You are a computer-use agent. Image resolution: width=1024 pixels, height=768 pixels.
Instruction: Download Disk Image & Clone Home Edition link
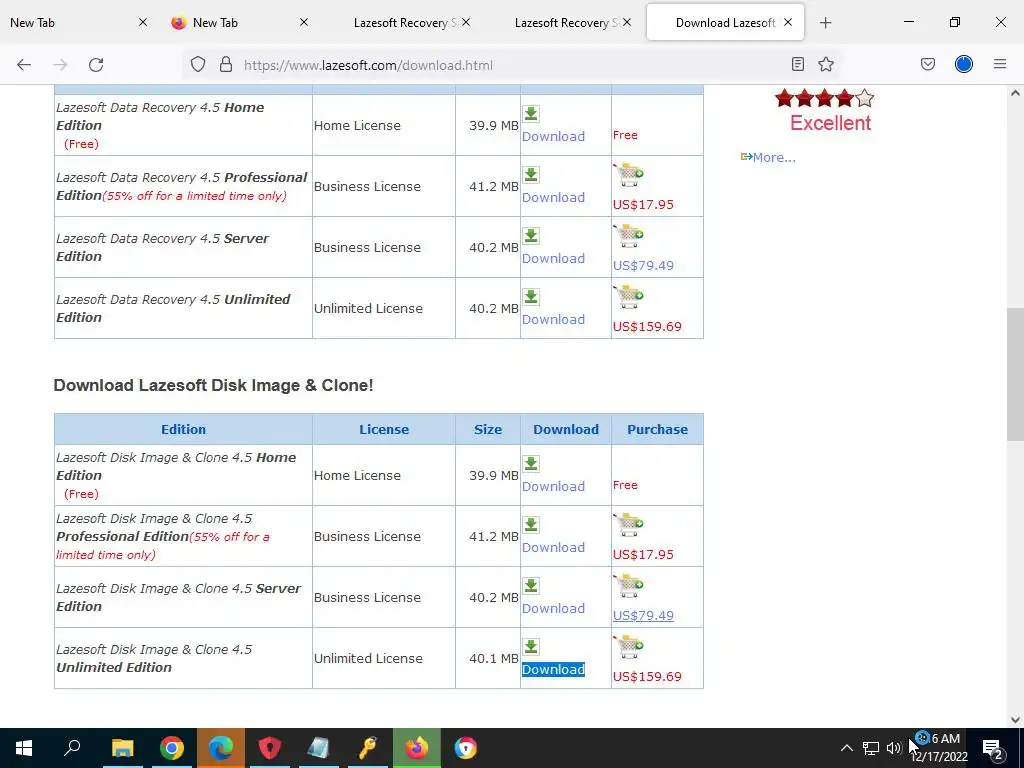point(553,487)
